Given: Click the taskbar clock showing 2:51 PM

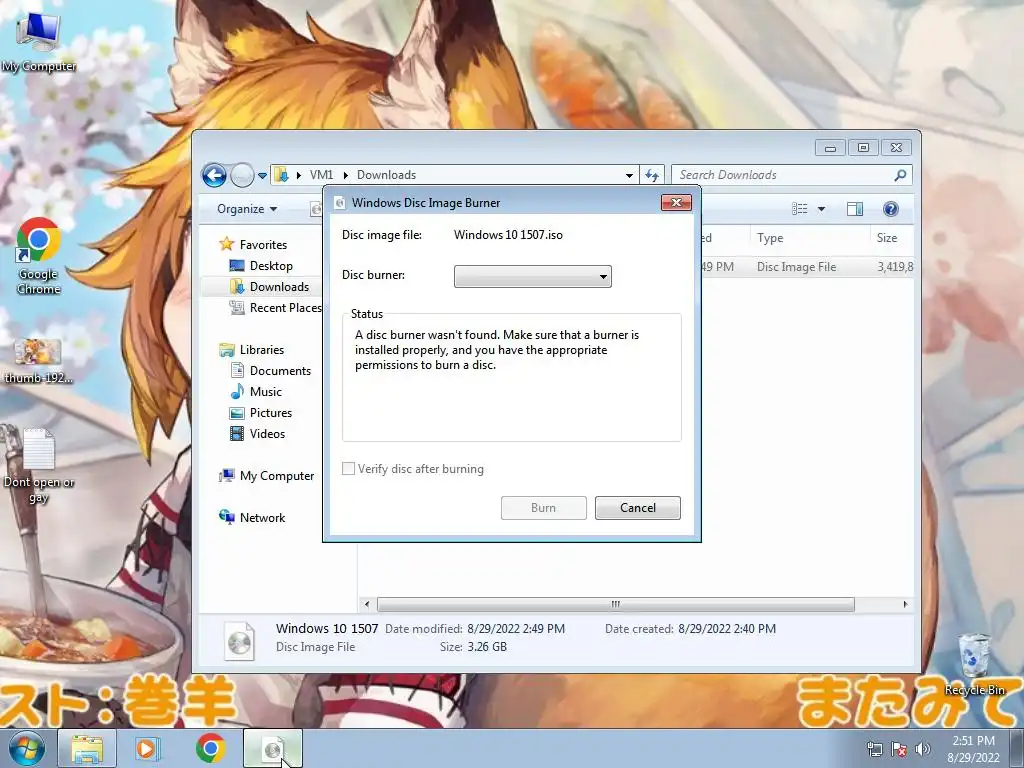Looking at the screenshot, I should tap(973, 749).
